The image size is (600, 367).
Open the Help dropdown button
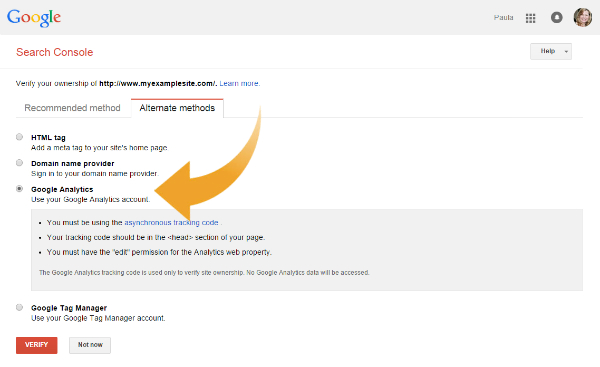click(x=551, y=51)
